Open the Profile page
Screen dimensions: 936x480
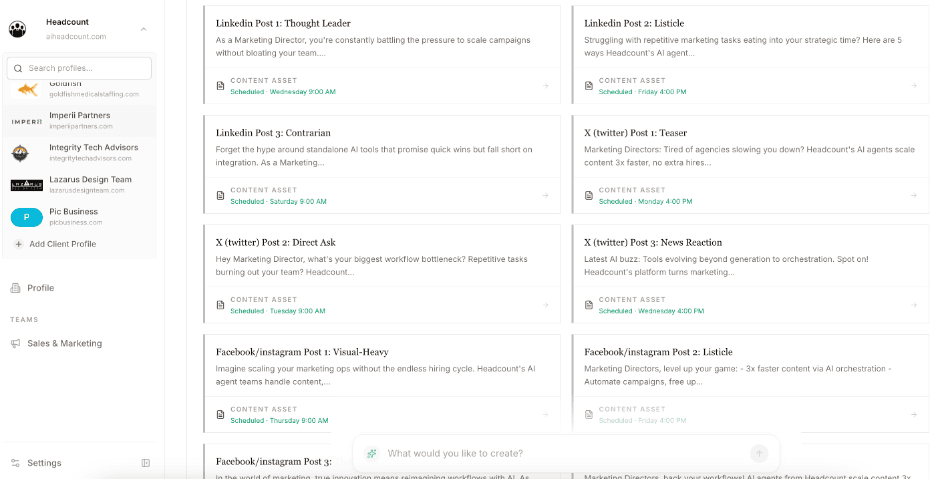[x=40, y=288]
